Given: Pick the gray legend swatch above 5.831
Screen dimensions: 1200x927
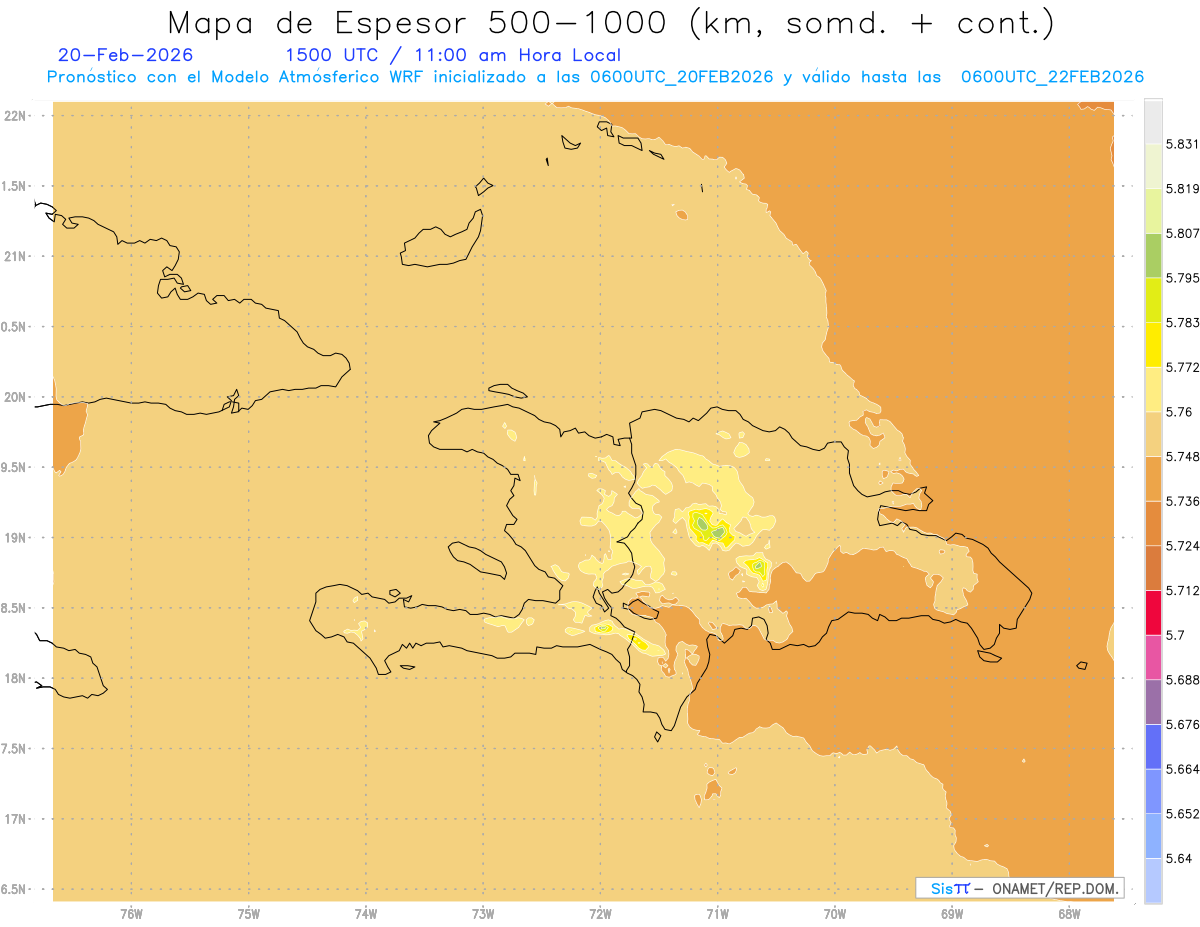Looking at the screenshot, I should tap(1153, 121).
